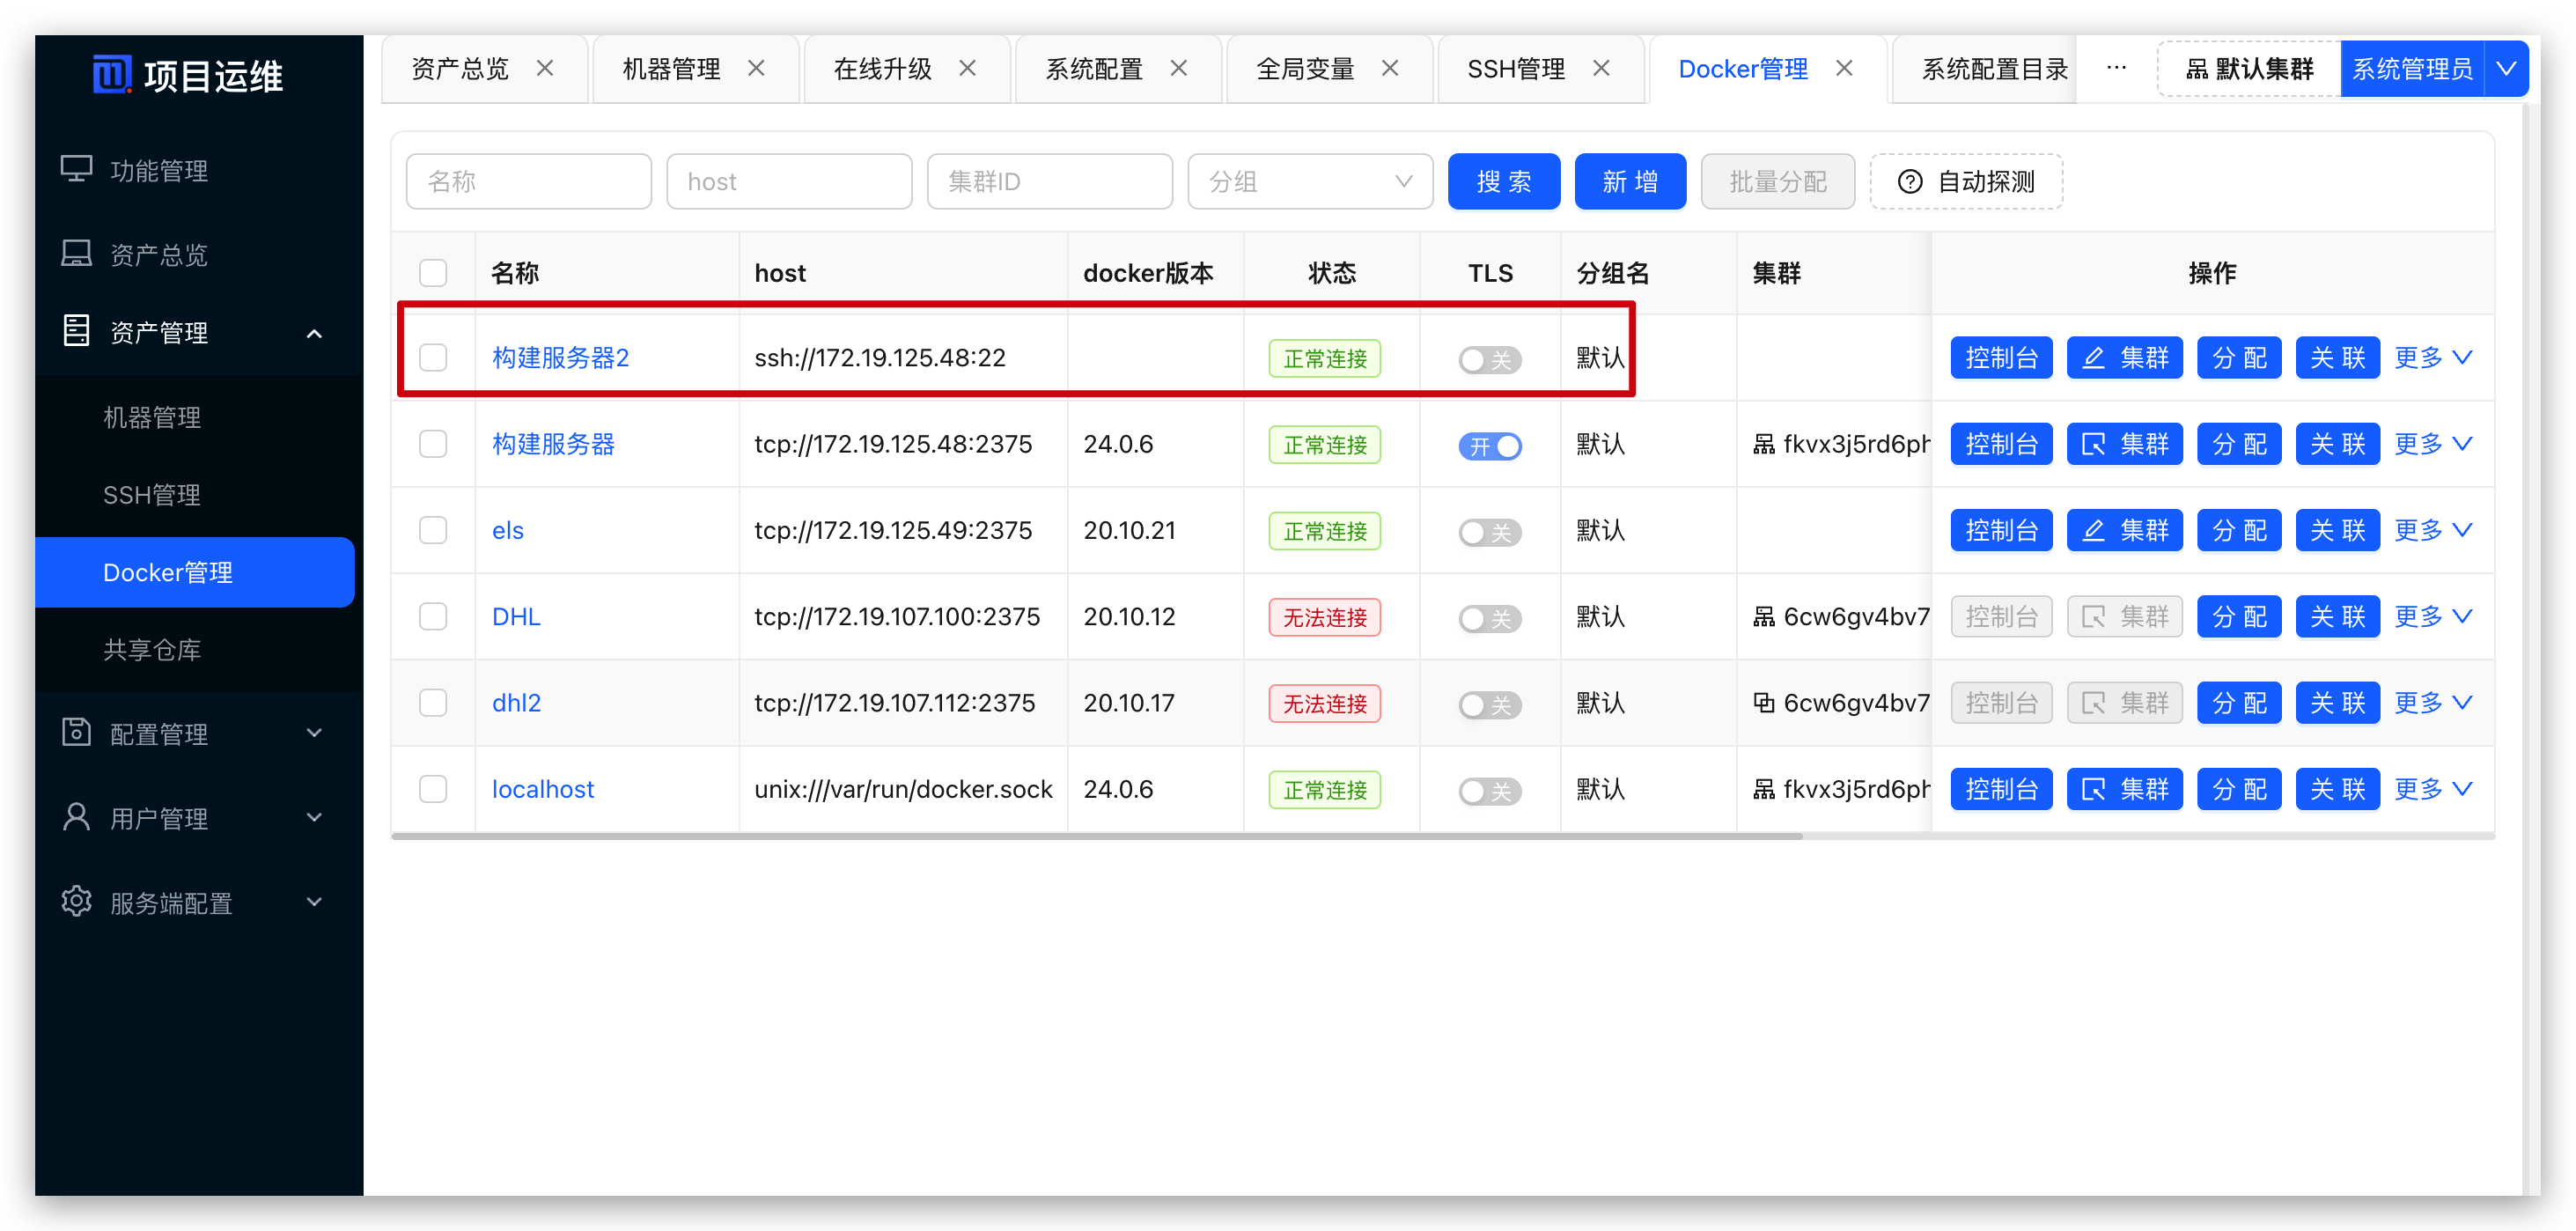Select all rows with header checkbox
This screenshot has width=2576, height=1231.
[433, 273]
